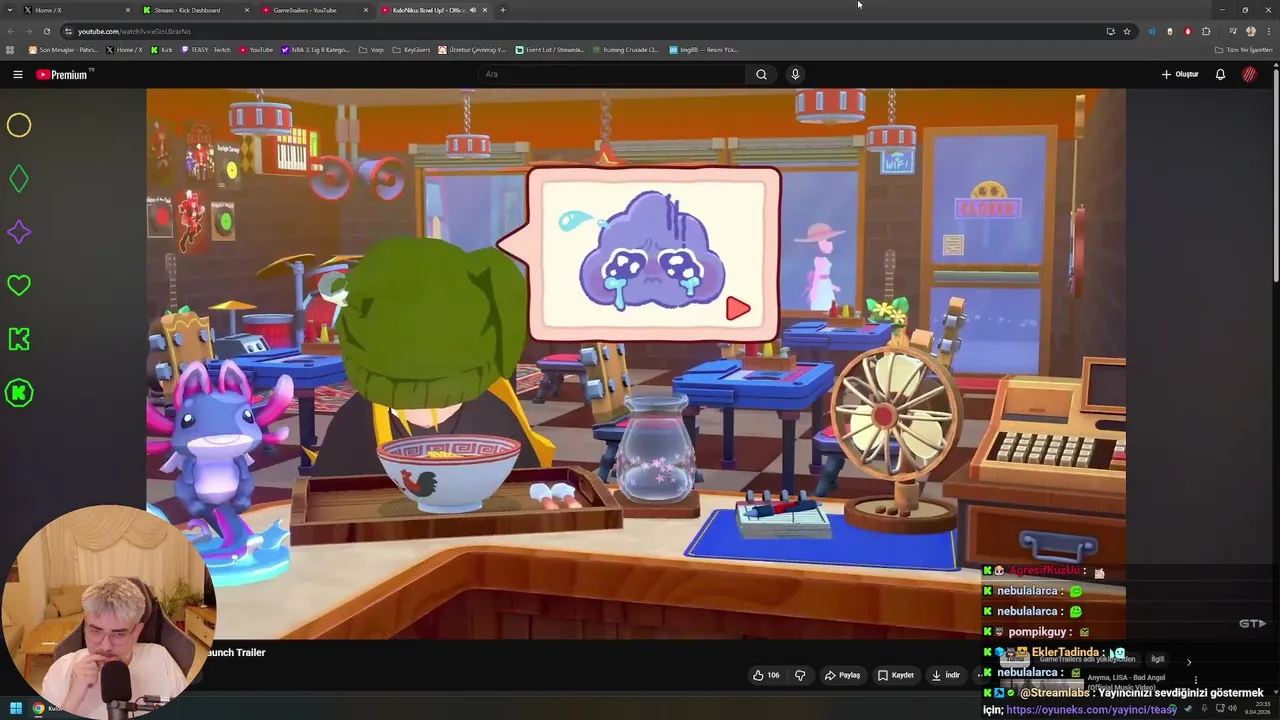The image size is (1280, 720).
Task: Open a new browser tab
Action: tap(502, 10)
